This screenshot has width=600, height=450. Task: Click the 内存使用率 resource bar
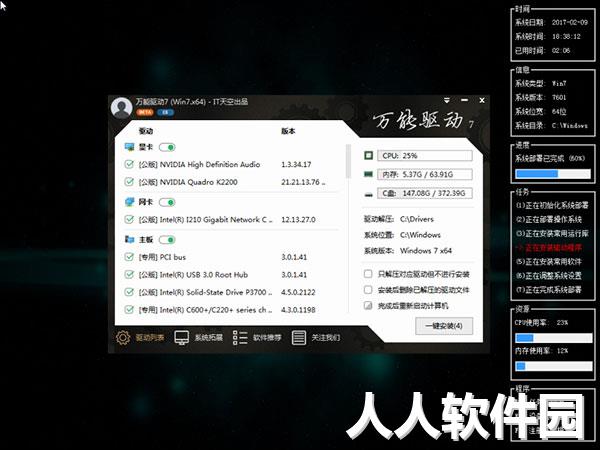pyautogui.click(x=553, y=366)
